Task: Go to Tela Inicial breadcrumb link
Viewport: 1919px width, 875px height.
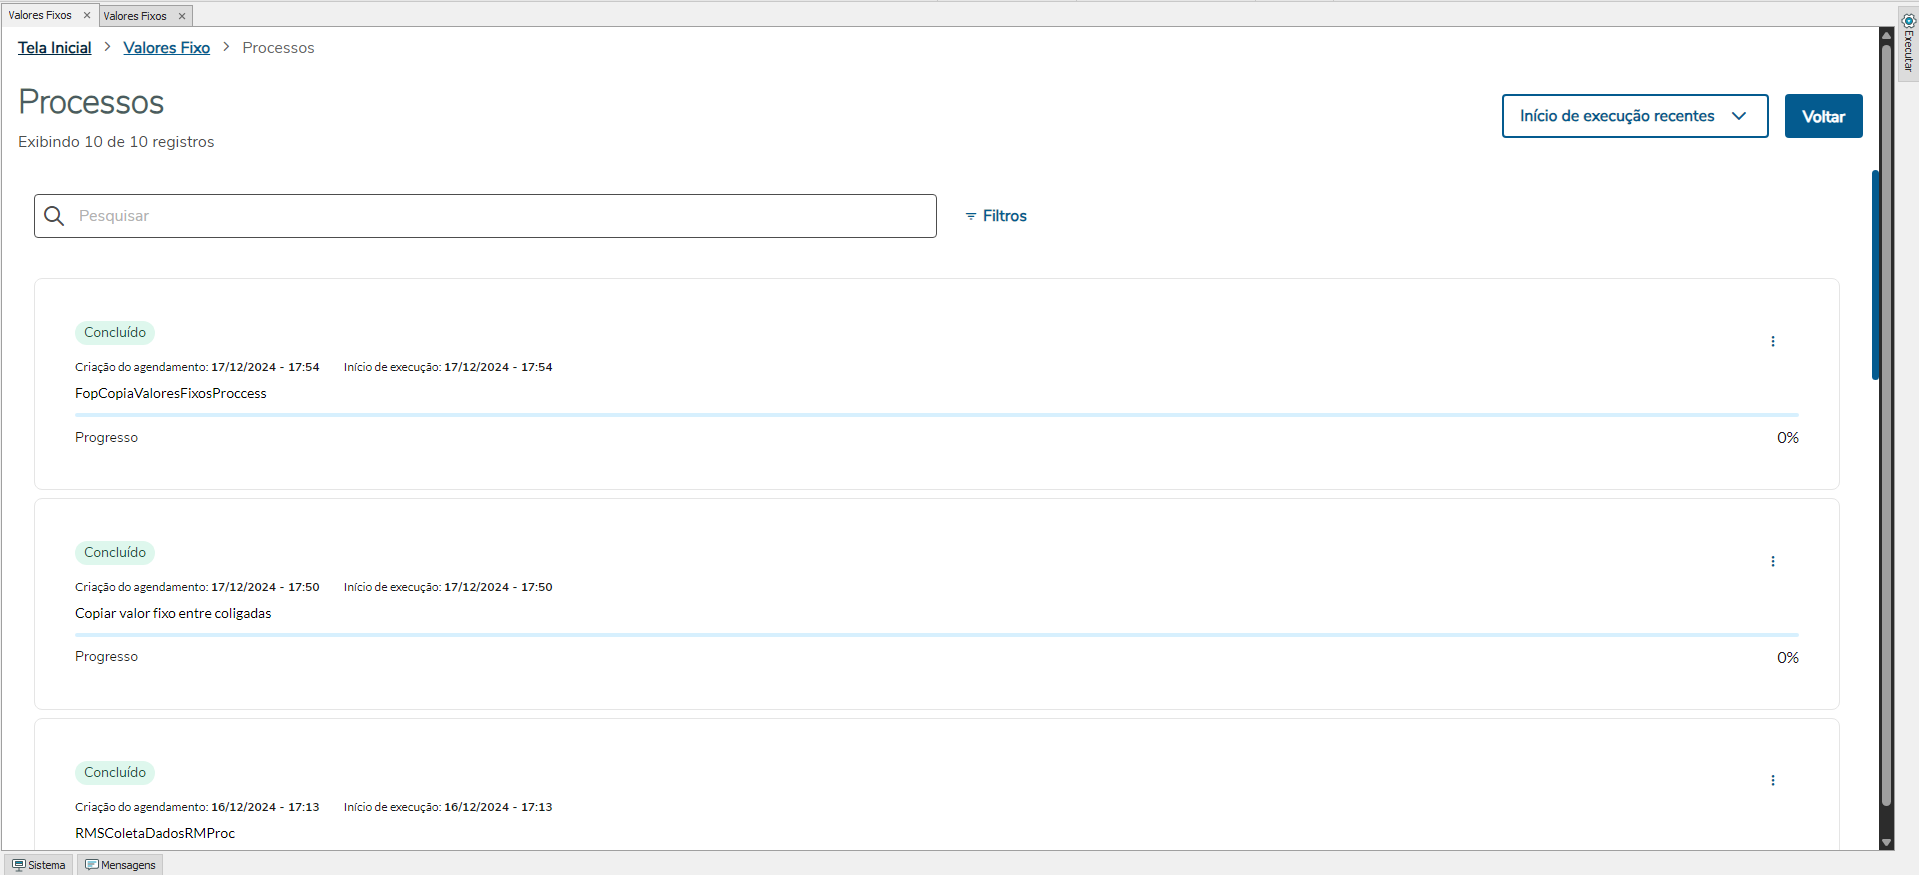Action: (55, 48)
